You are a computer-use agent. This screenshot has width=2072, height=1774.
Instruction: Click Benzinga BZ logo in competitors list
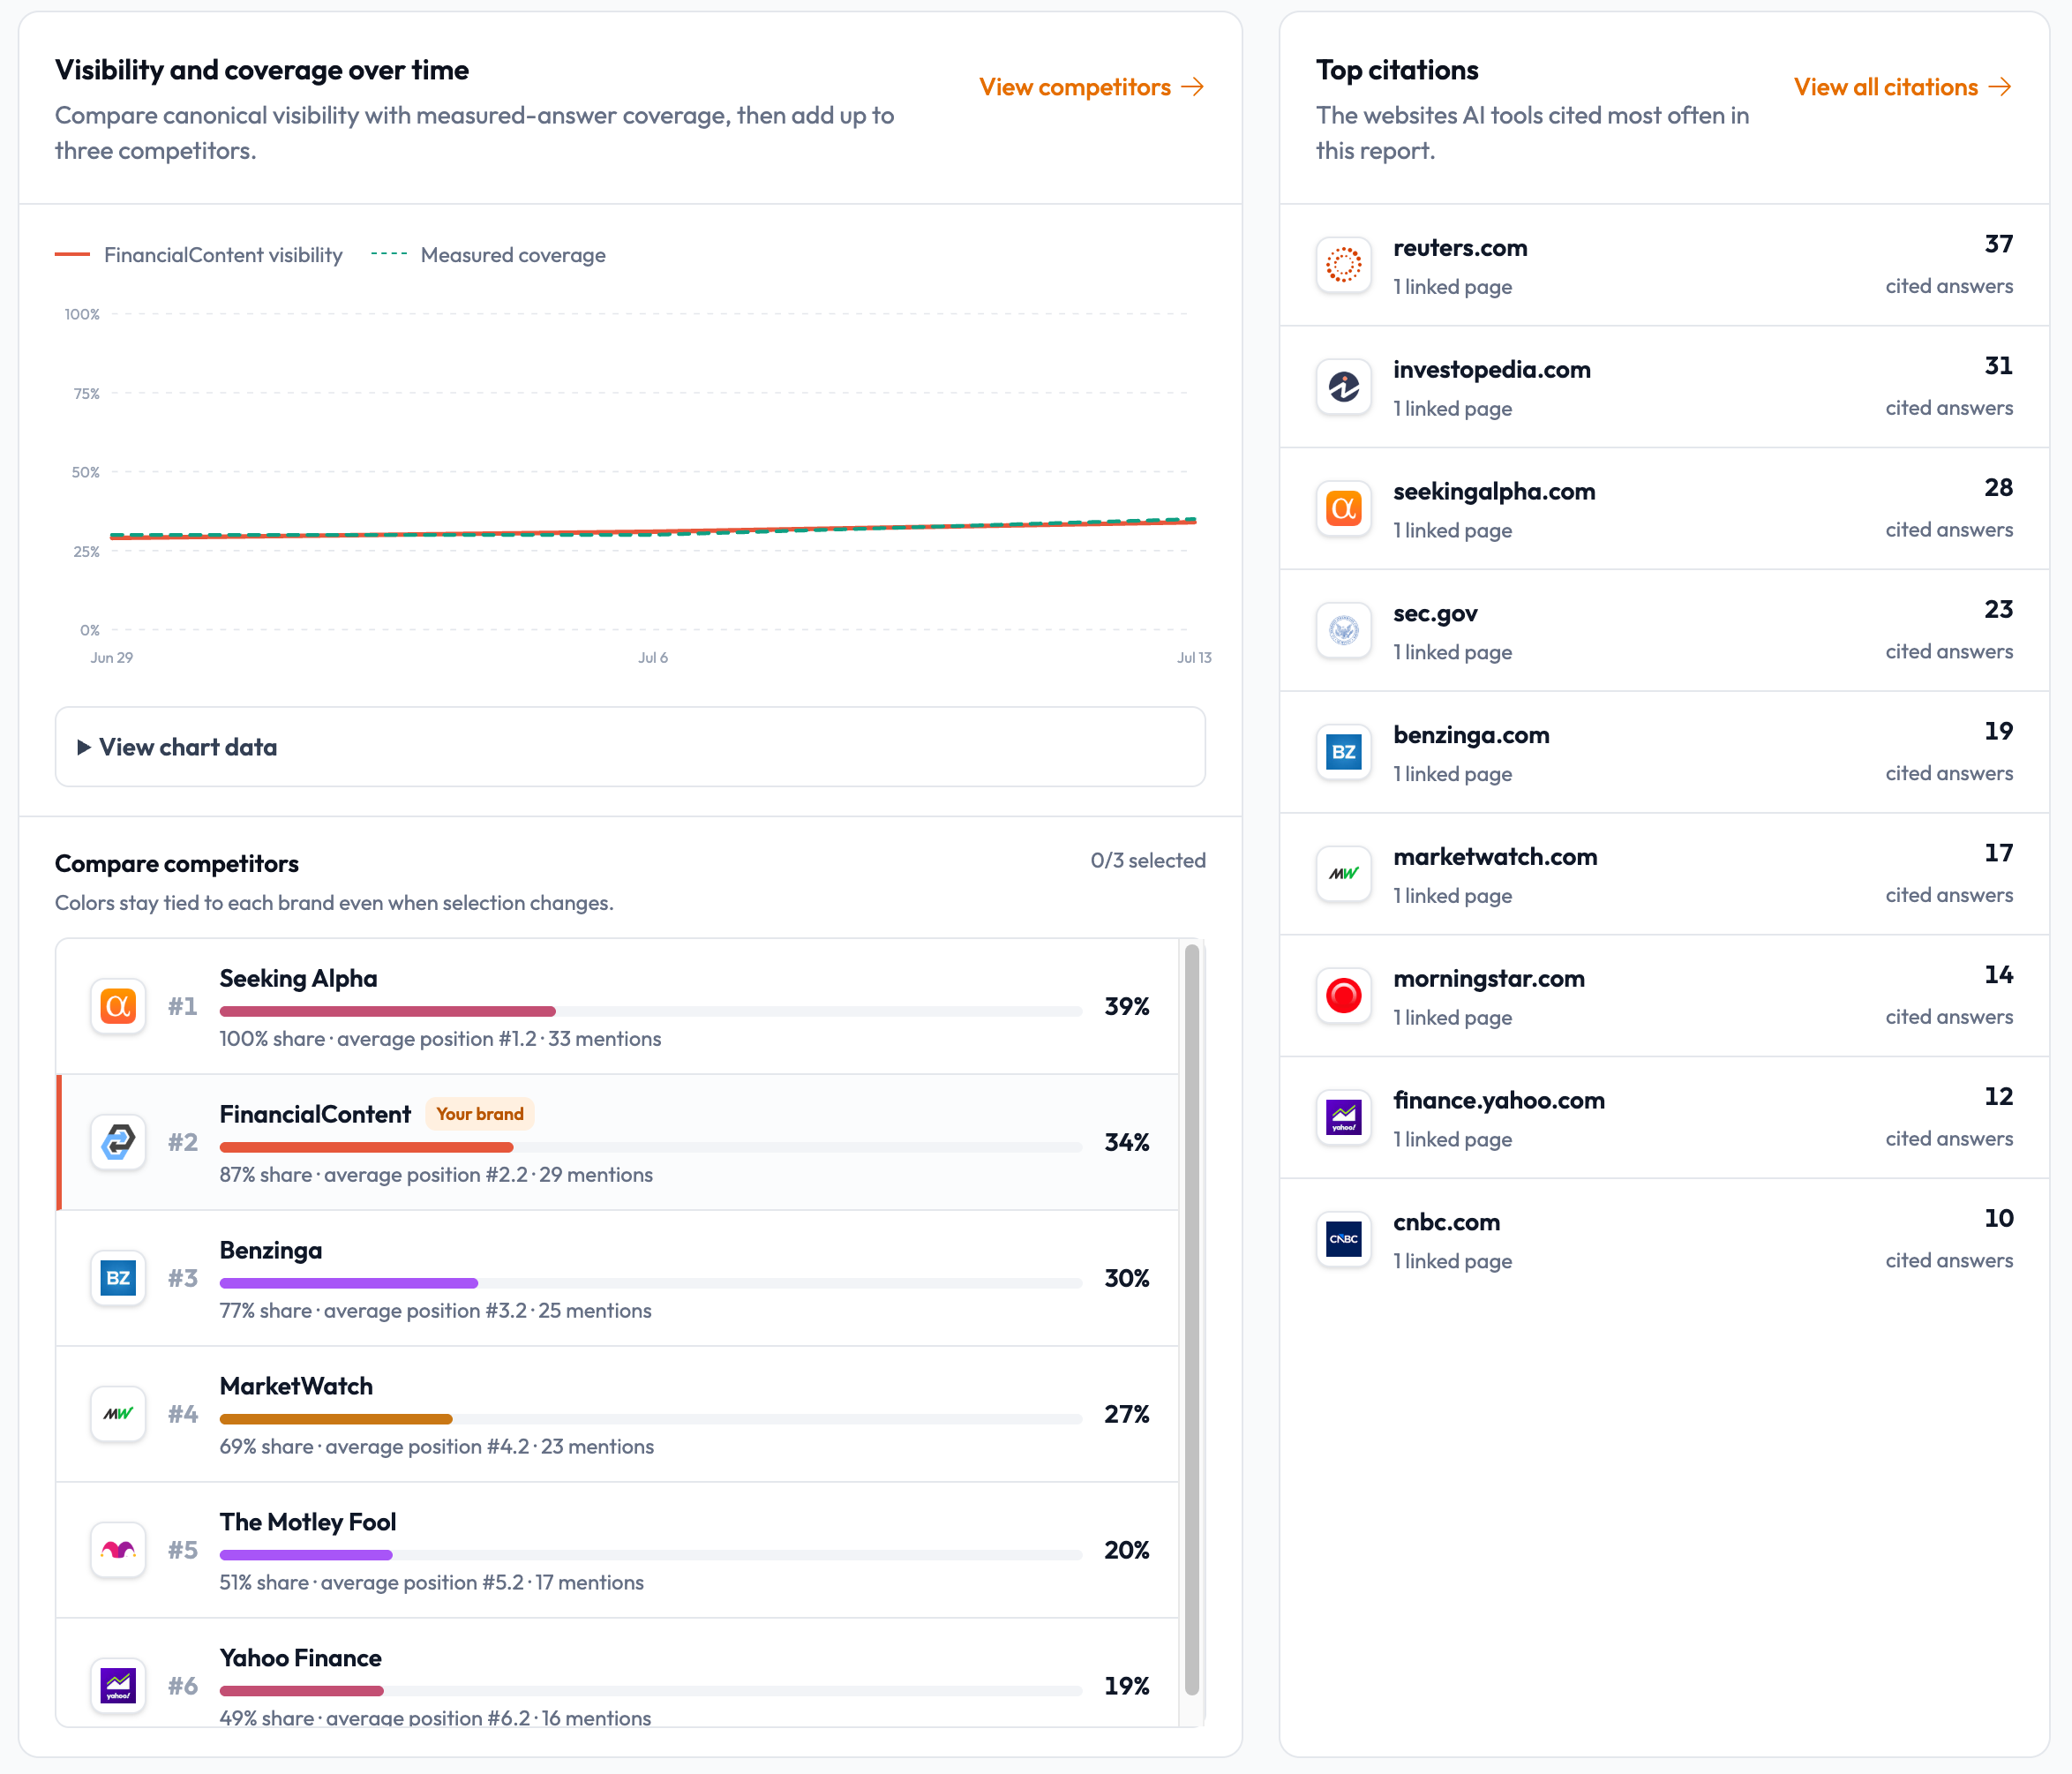coord(118,1278)
